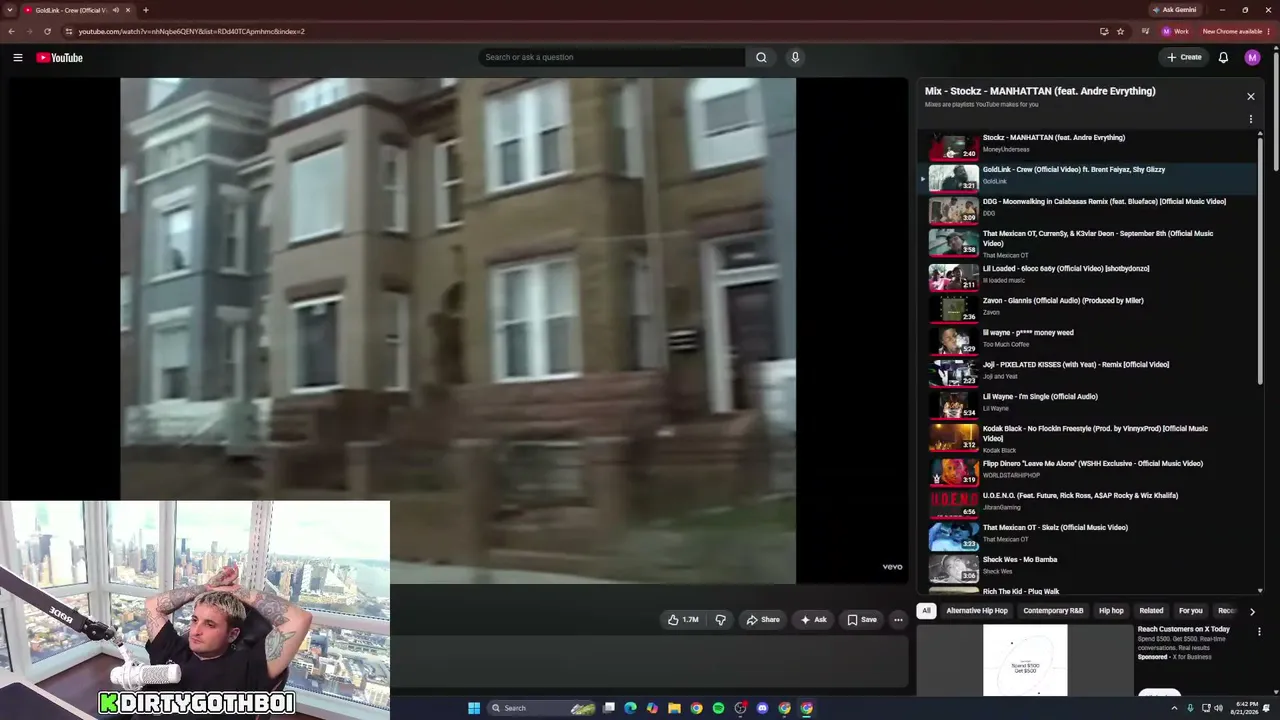Share this video

click(763, 620)
